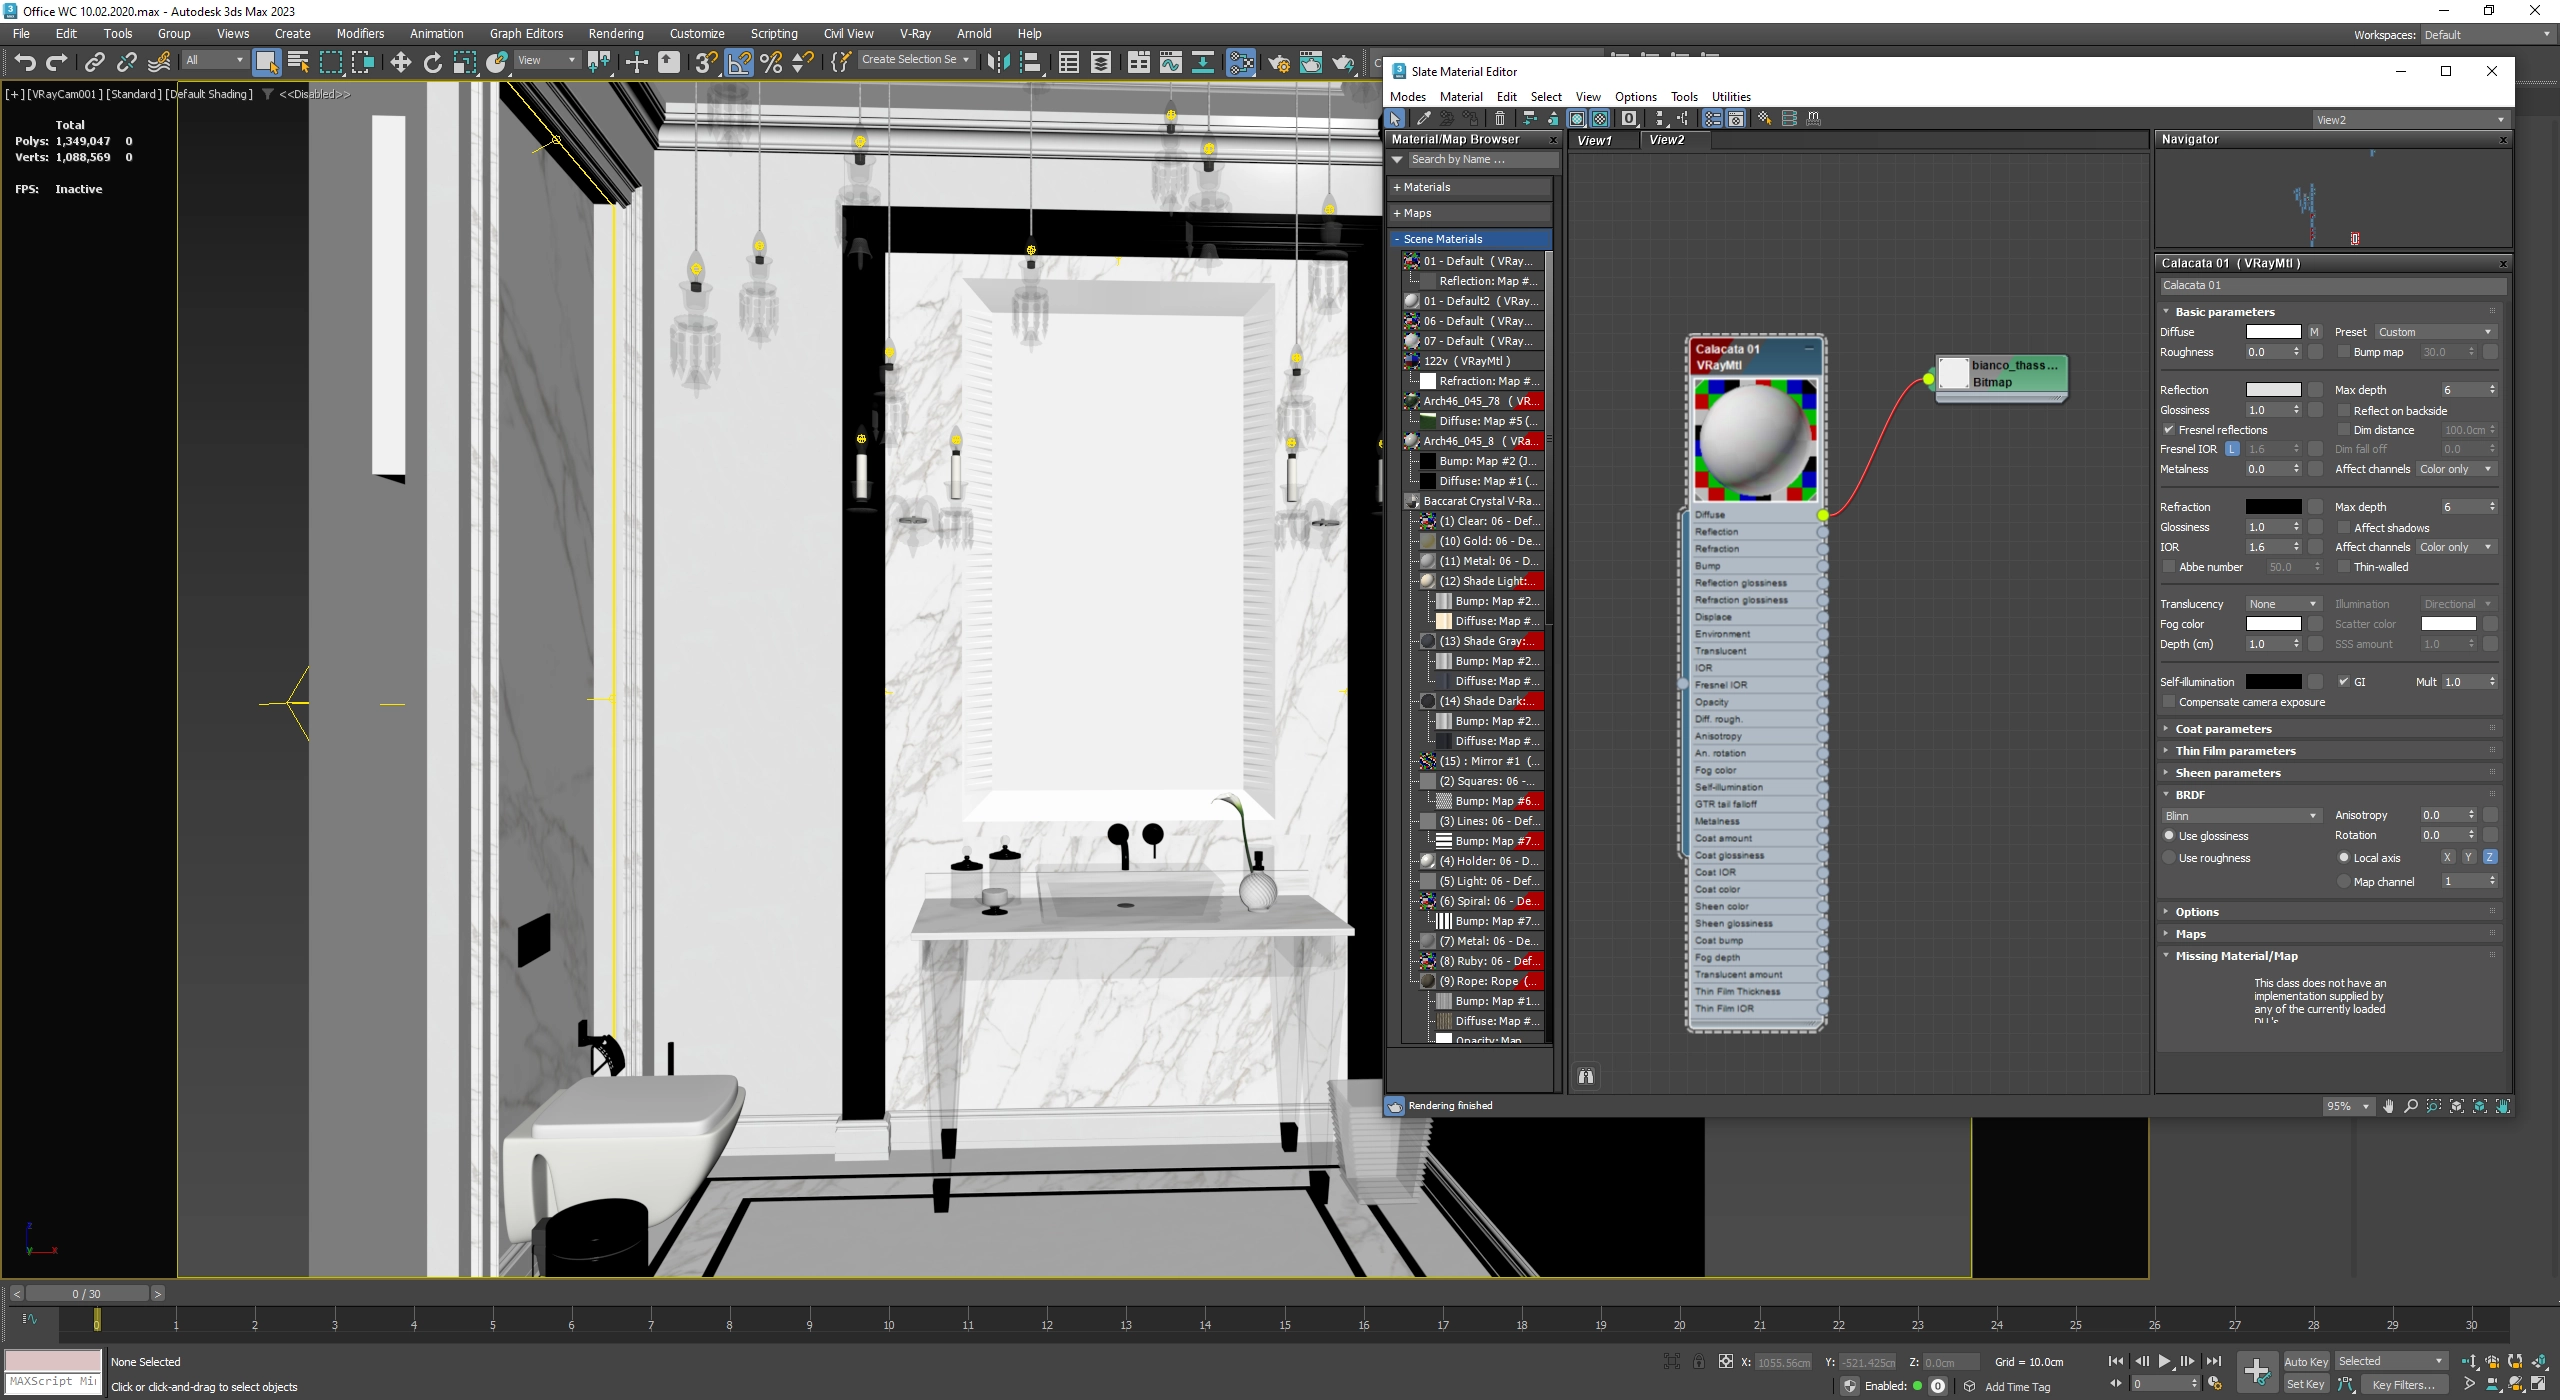
Task: Click Fresnel IOR lock L button
Action: click(2232, 450)
